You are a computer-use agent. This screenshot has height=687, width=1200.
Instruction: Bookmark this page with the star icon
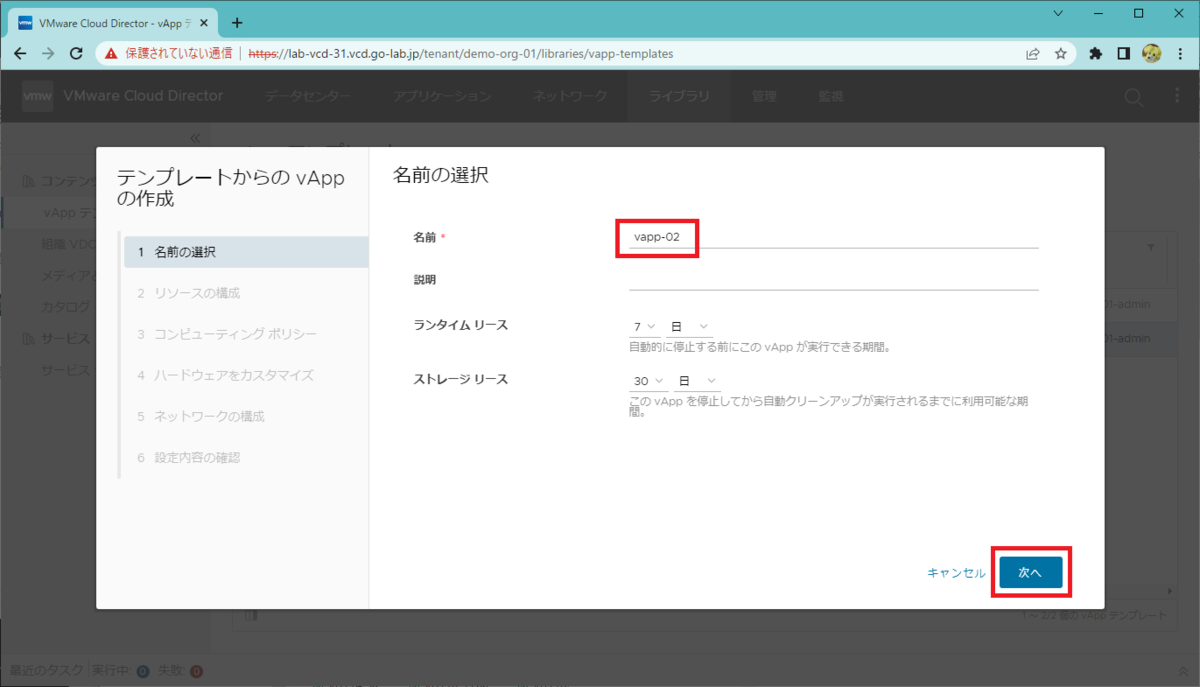pyautogui.click(x=1061, y=54)
